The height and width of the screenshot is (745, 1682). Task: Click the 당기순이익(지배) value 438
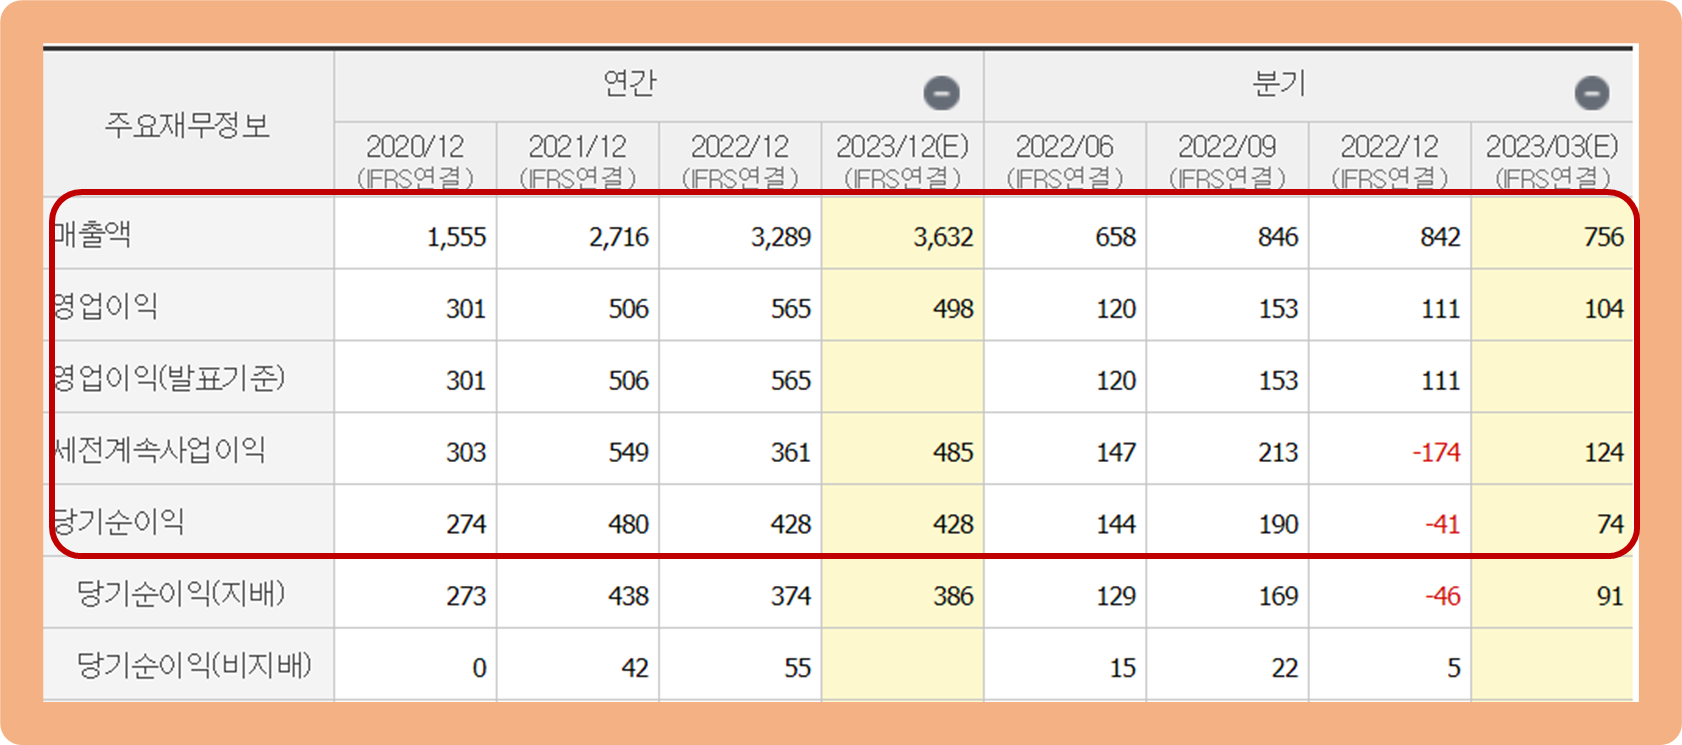point(629,598)
